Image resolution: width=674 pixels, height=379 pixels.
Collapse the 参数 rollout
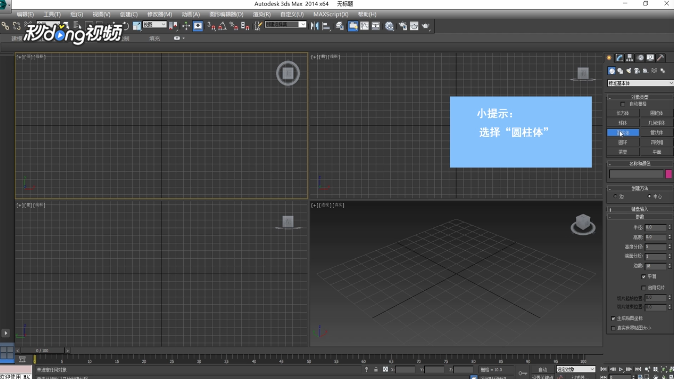pyautogui.click(x=640, y=217)
